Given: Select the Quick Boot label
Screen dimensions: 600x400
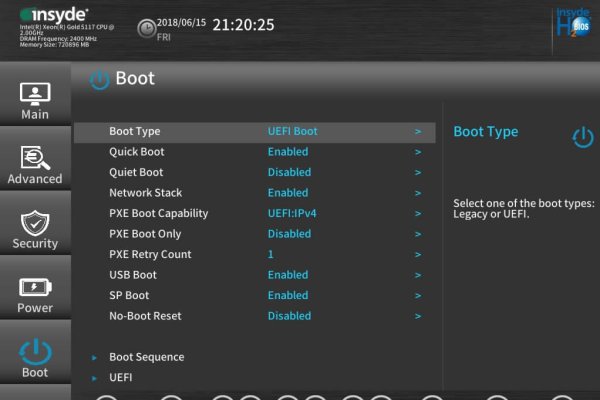Looking at the screenshot, I should tap(137, 152).
